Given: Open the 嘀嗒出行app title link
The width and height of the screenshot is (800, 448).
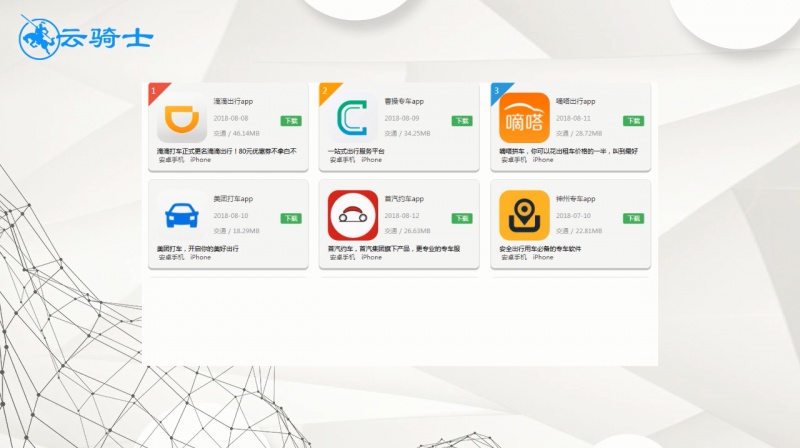Looking at the screenshot, I should click(x=576, y=102).
